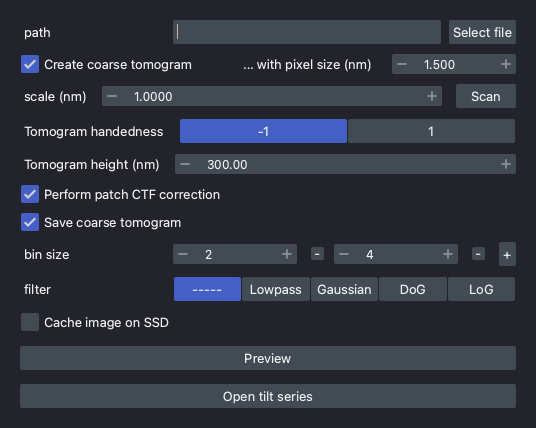Click the pixel size value 1.500
536x428 pixels.
(439, 64)
